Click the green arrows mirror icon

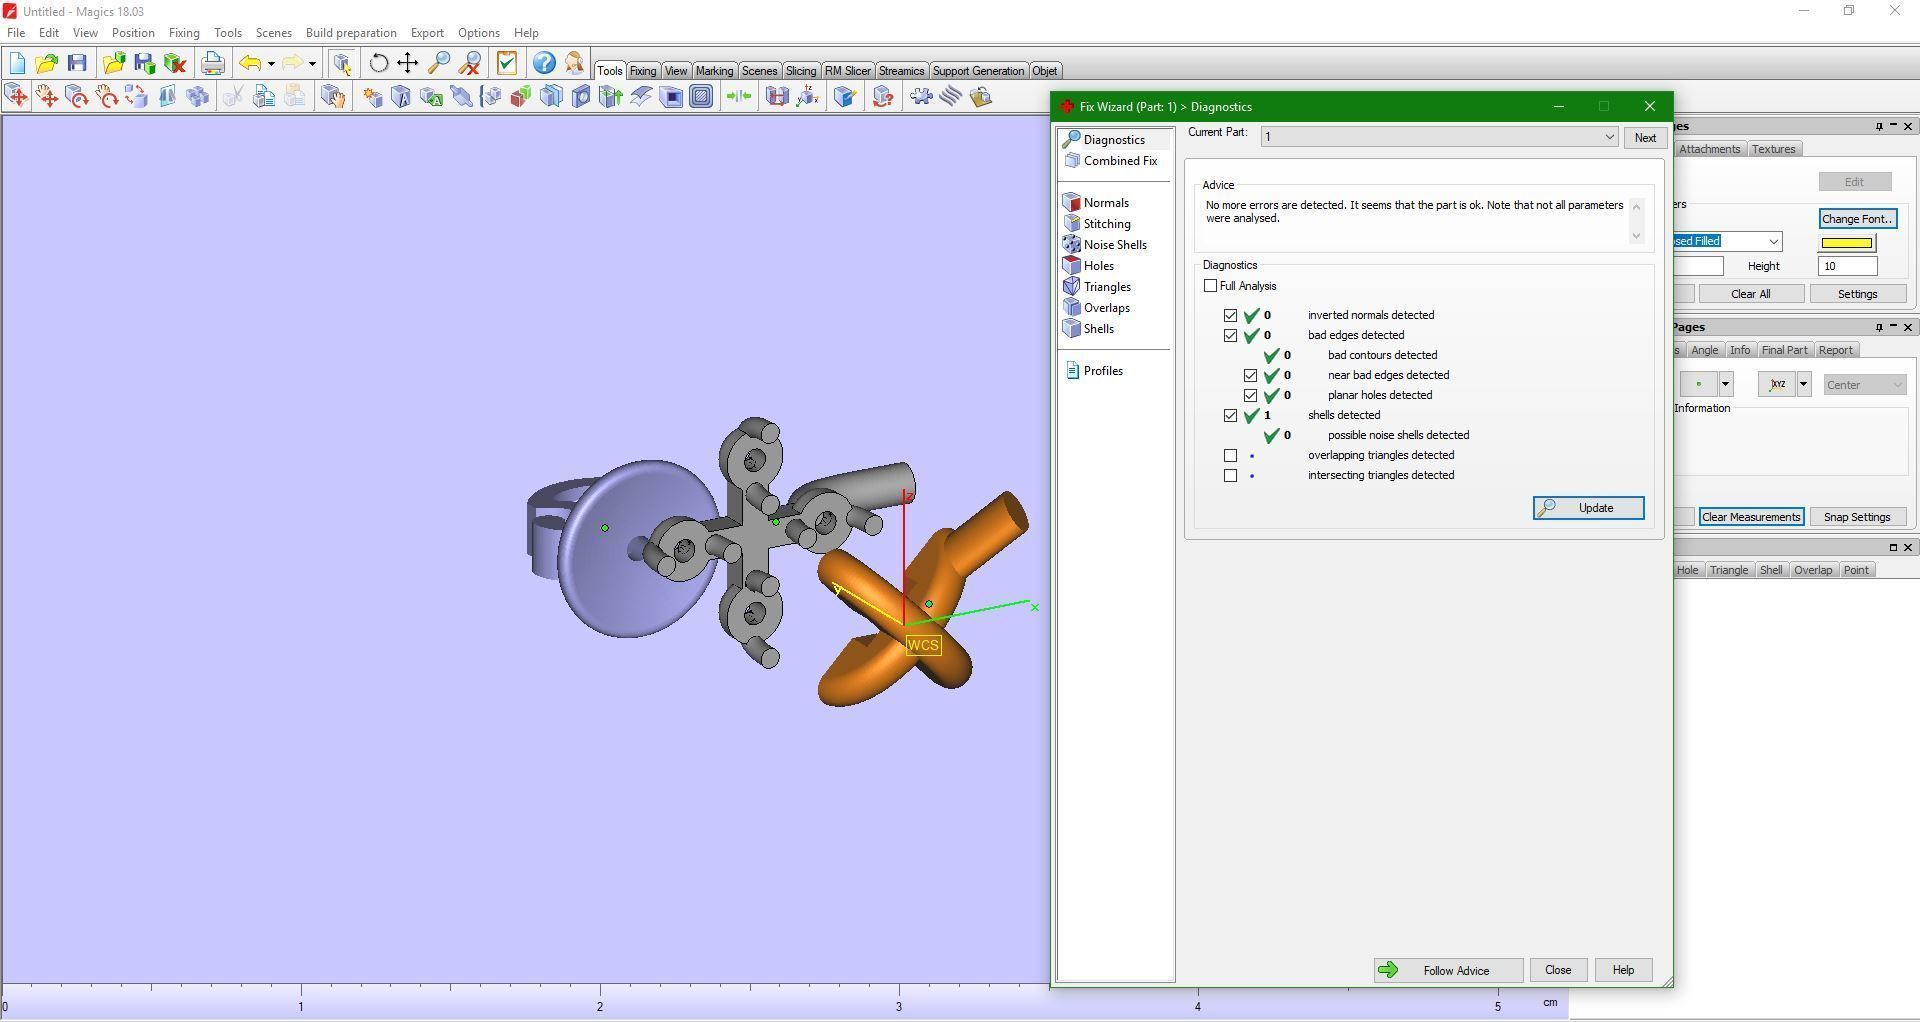coord(739,96)
